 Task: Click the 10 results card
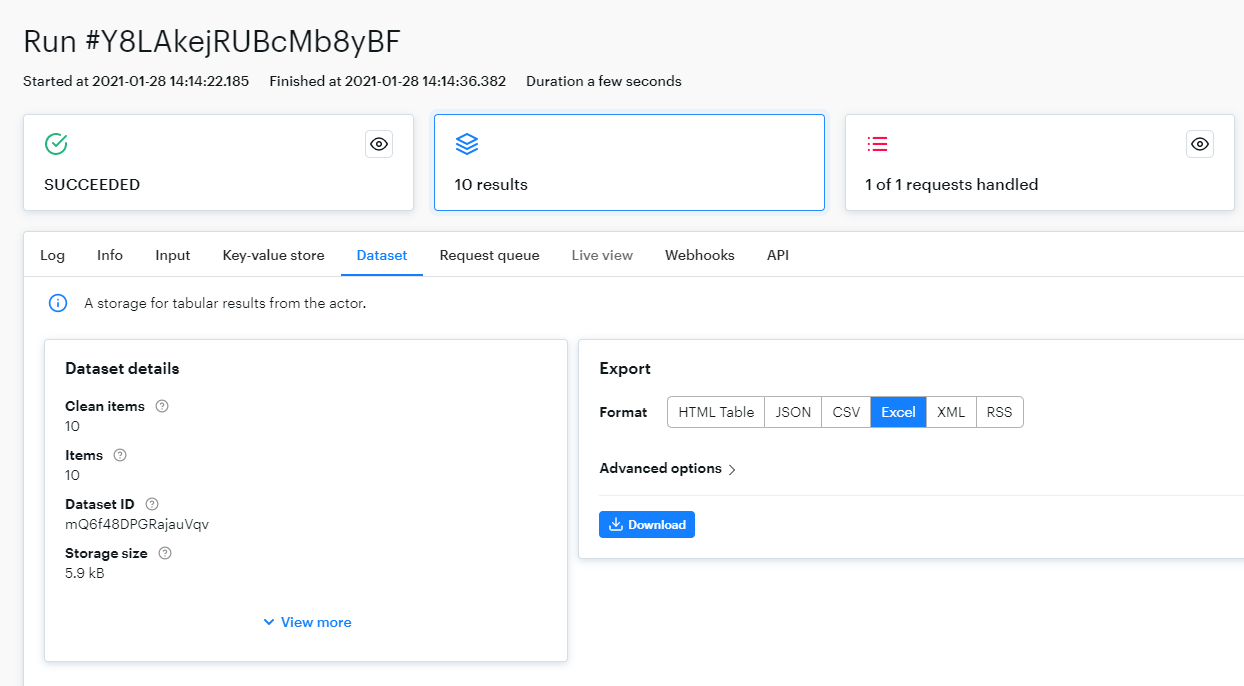point(629,162)
